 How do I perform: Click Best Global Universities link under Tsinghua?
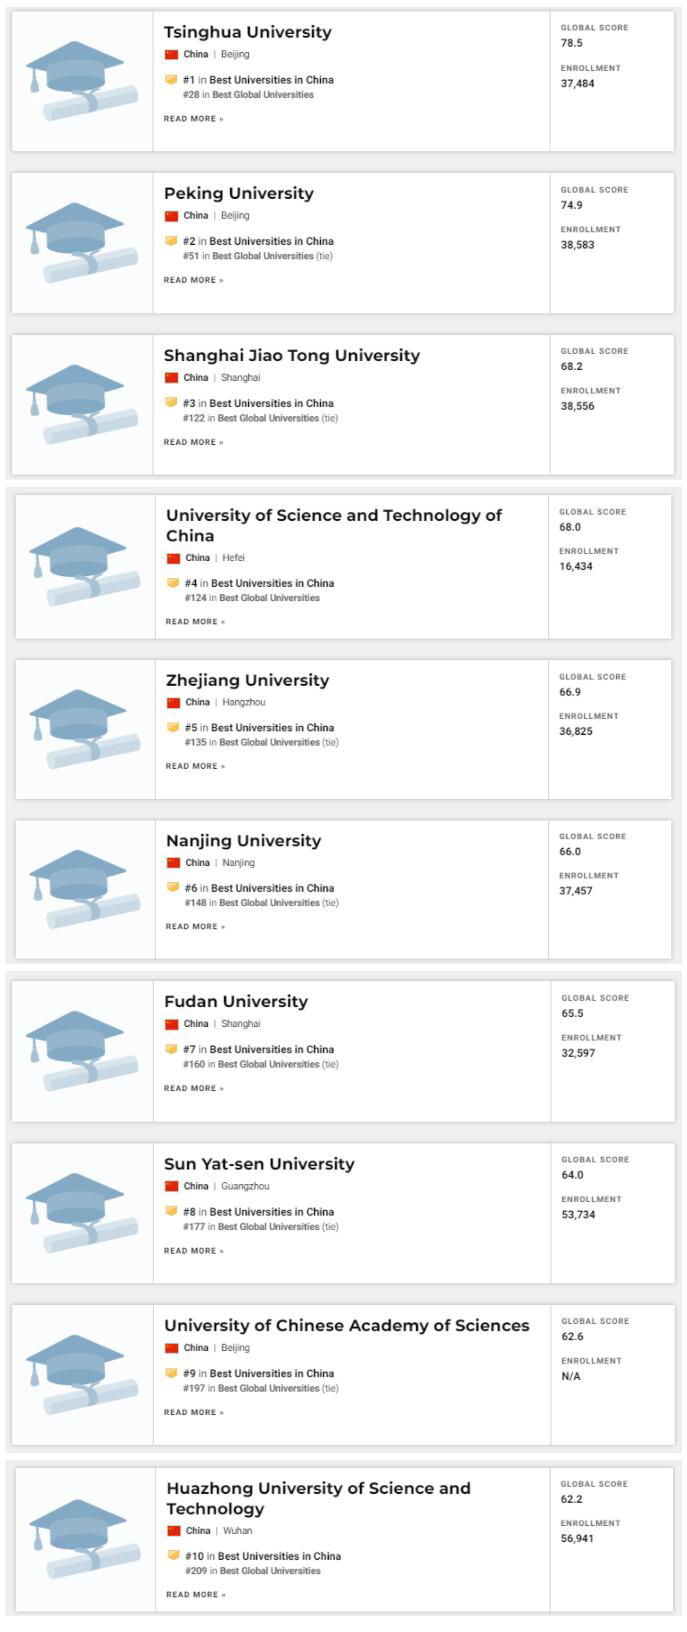point(263,95)
